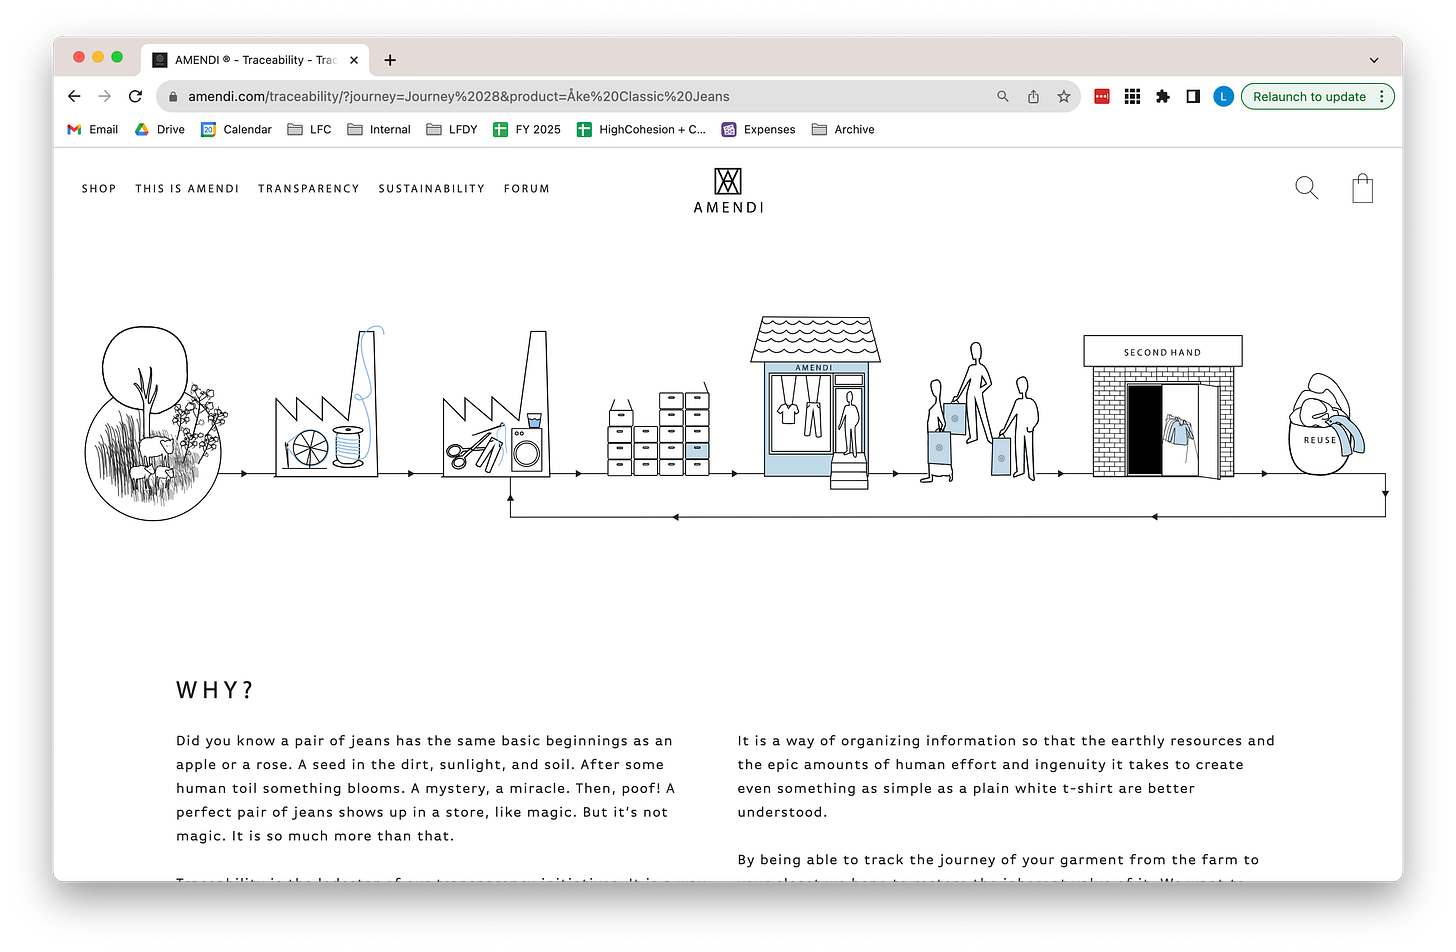Open the Internal bookmarks folder

[x=379, y=129]
